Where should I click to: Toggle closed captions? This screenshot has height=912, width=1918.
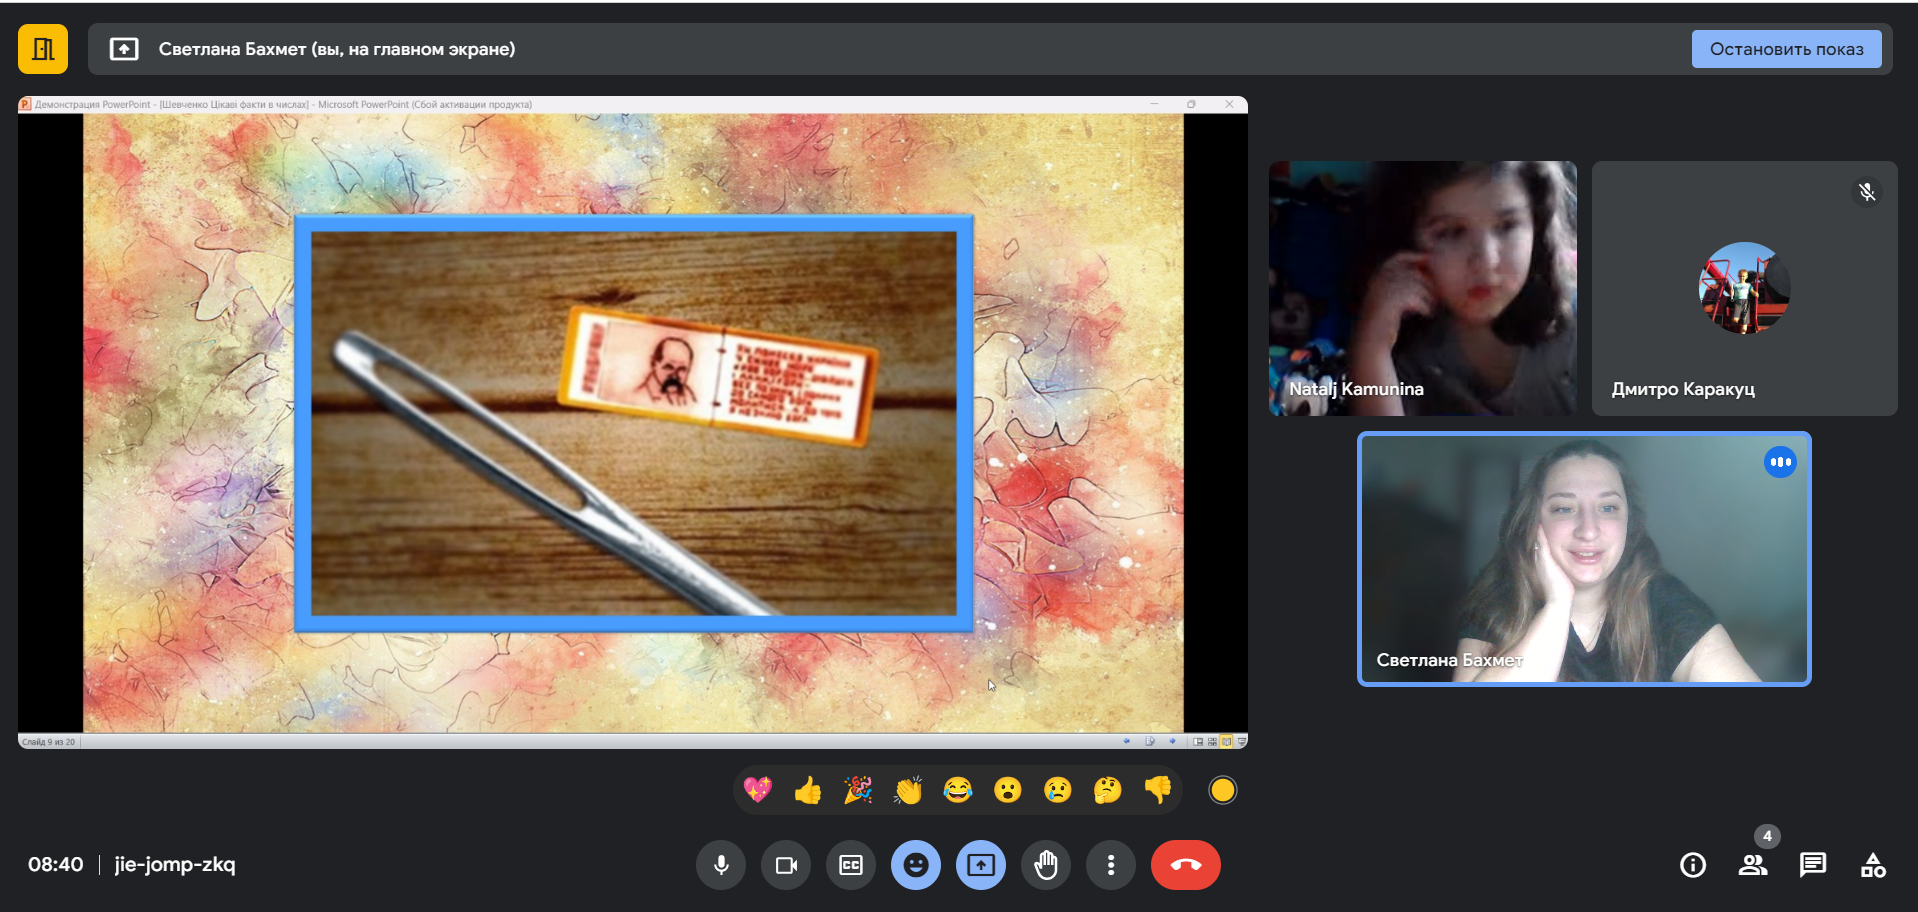851,865
